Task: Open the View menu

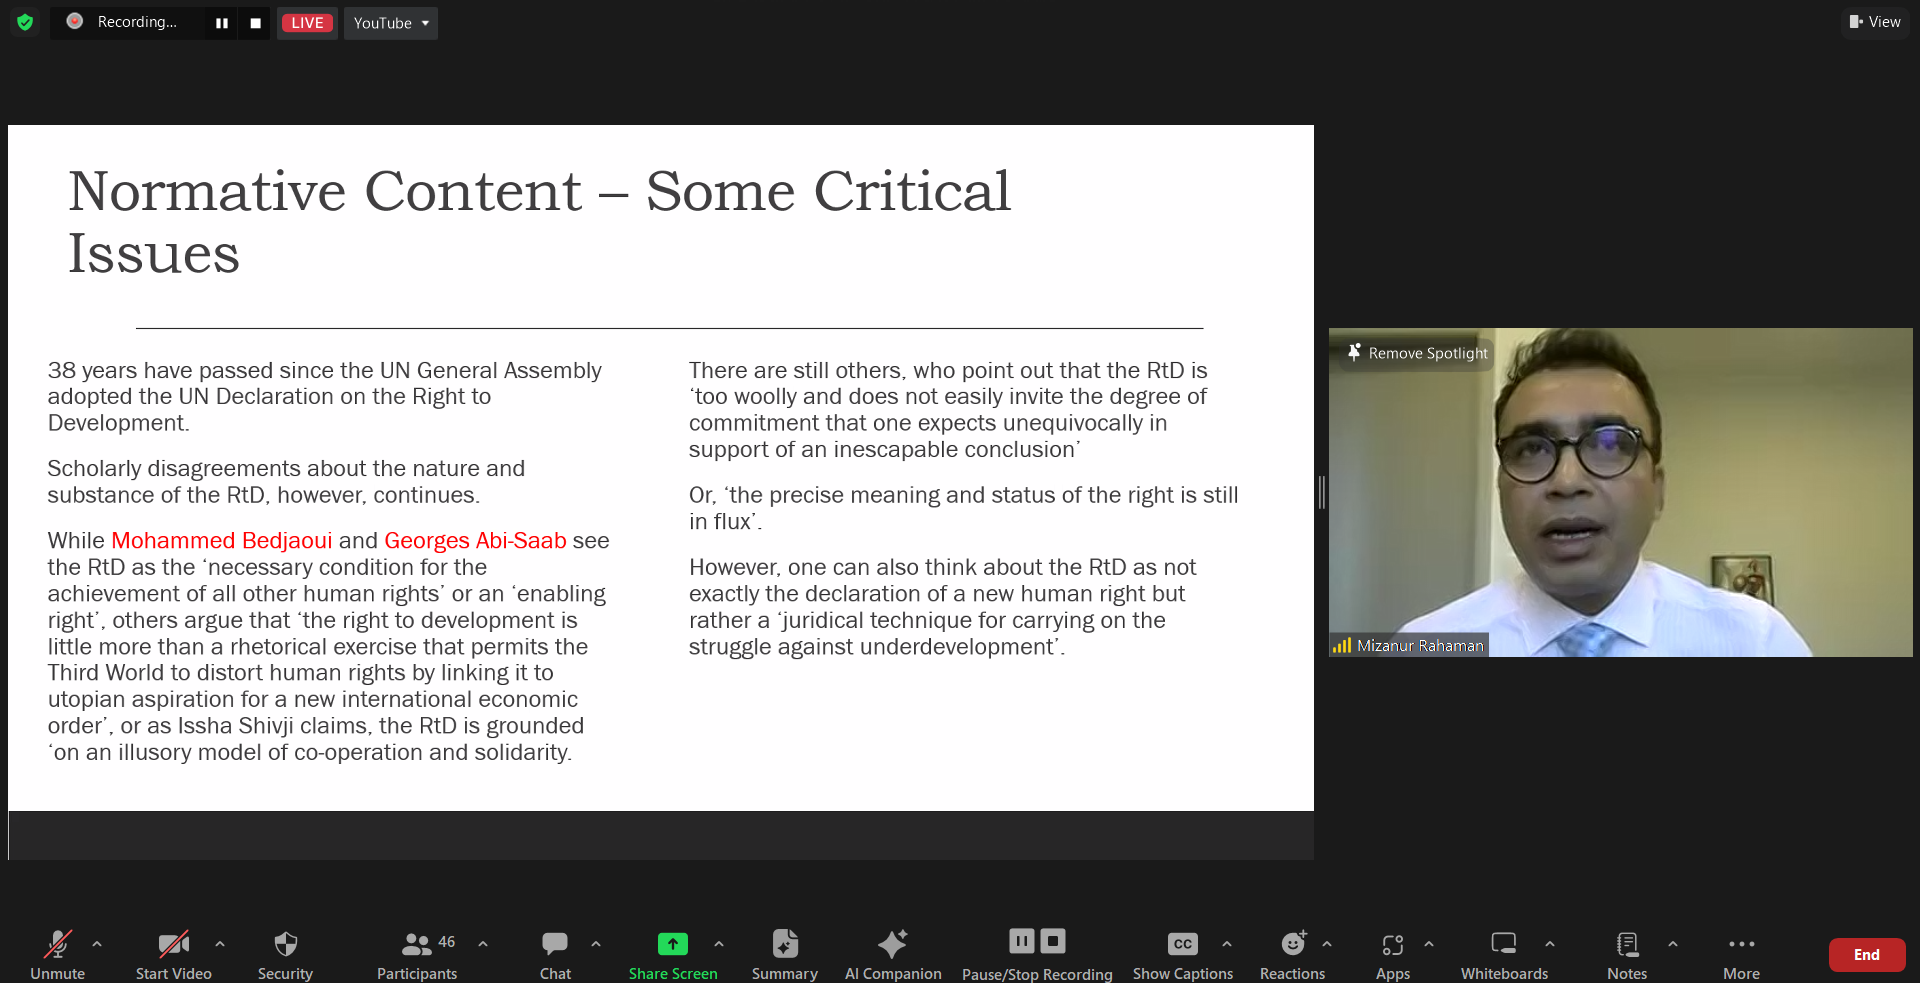Action: click(1875, 22)
